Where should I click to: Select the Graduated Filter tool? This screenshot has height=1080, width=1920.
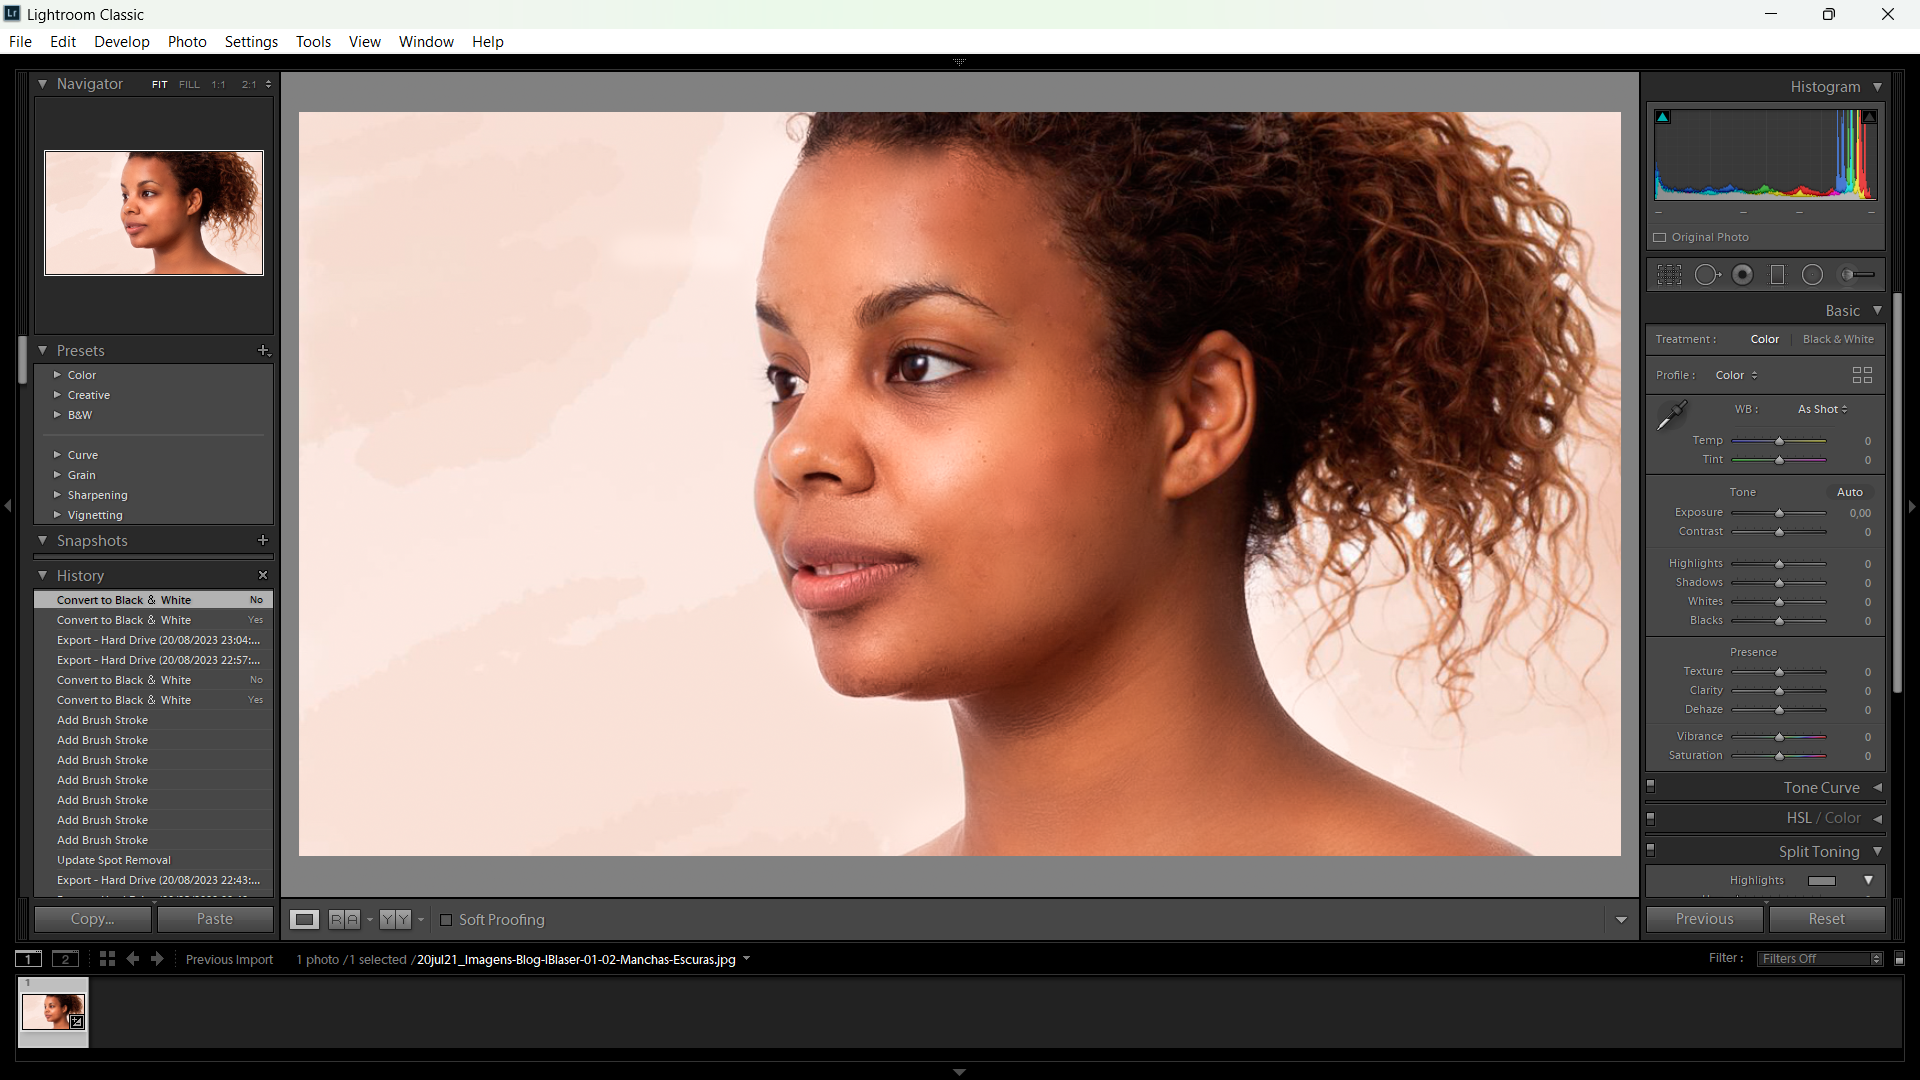coord(1777,275)
